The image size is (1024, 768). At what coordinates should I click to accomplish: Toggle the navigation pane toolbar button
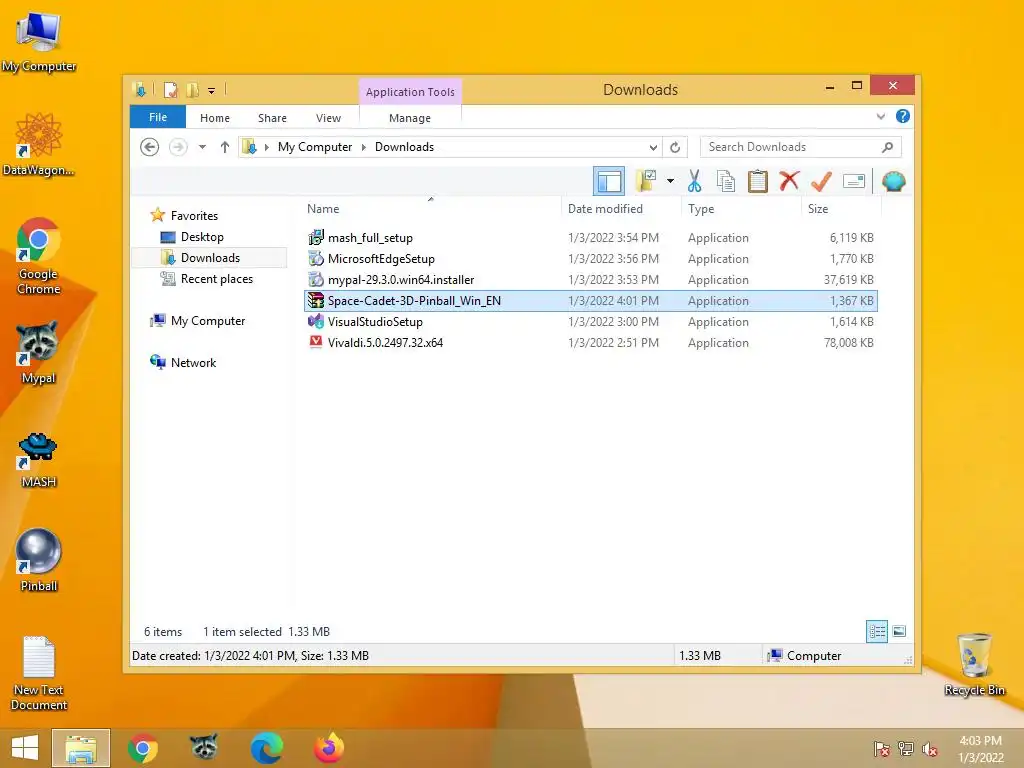coord(609,181)
